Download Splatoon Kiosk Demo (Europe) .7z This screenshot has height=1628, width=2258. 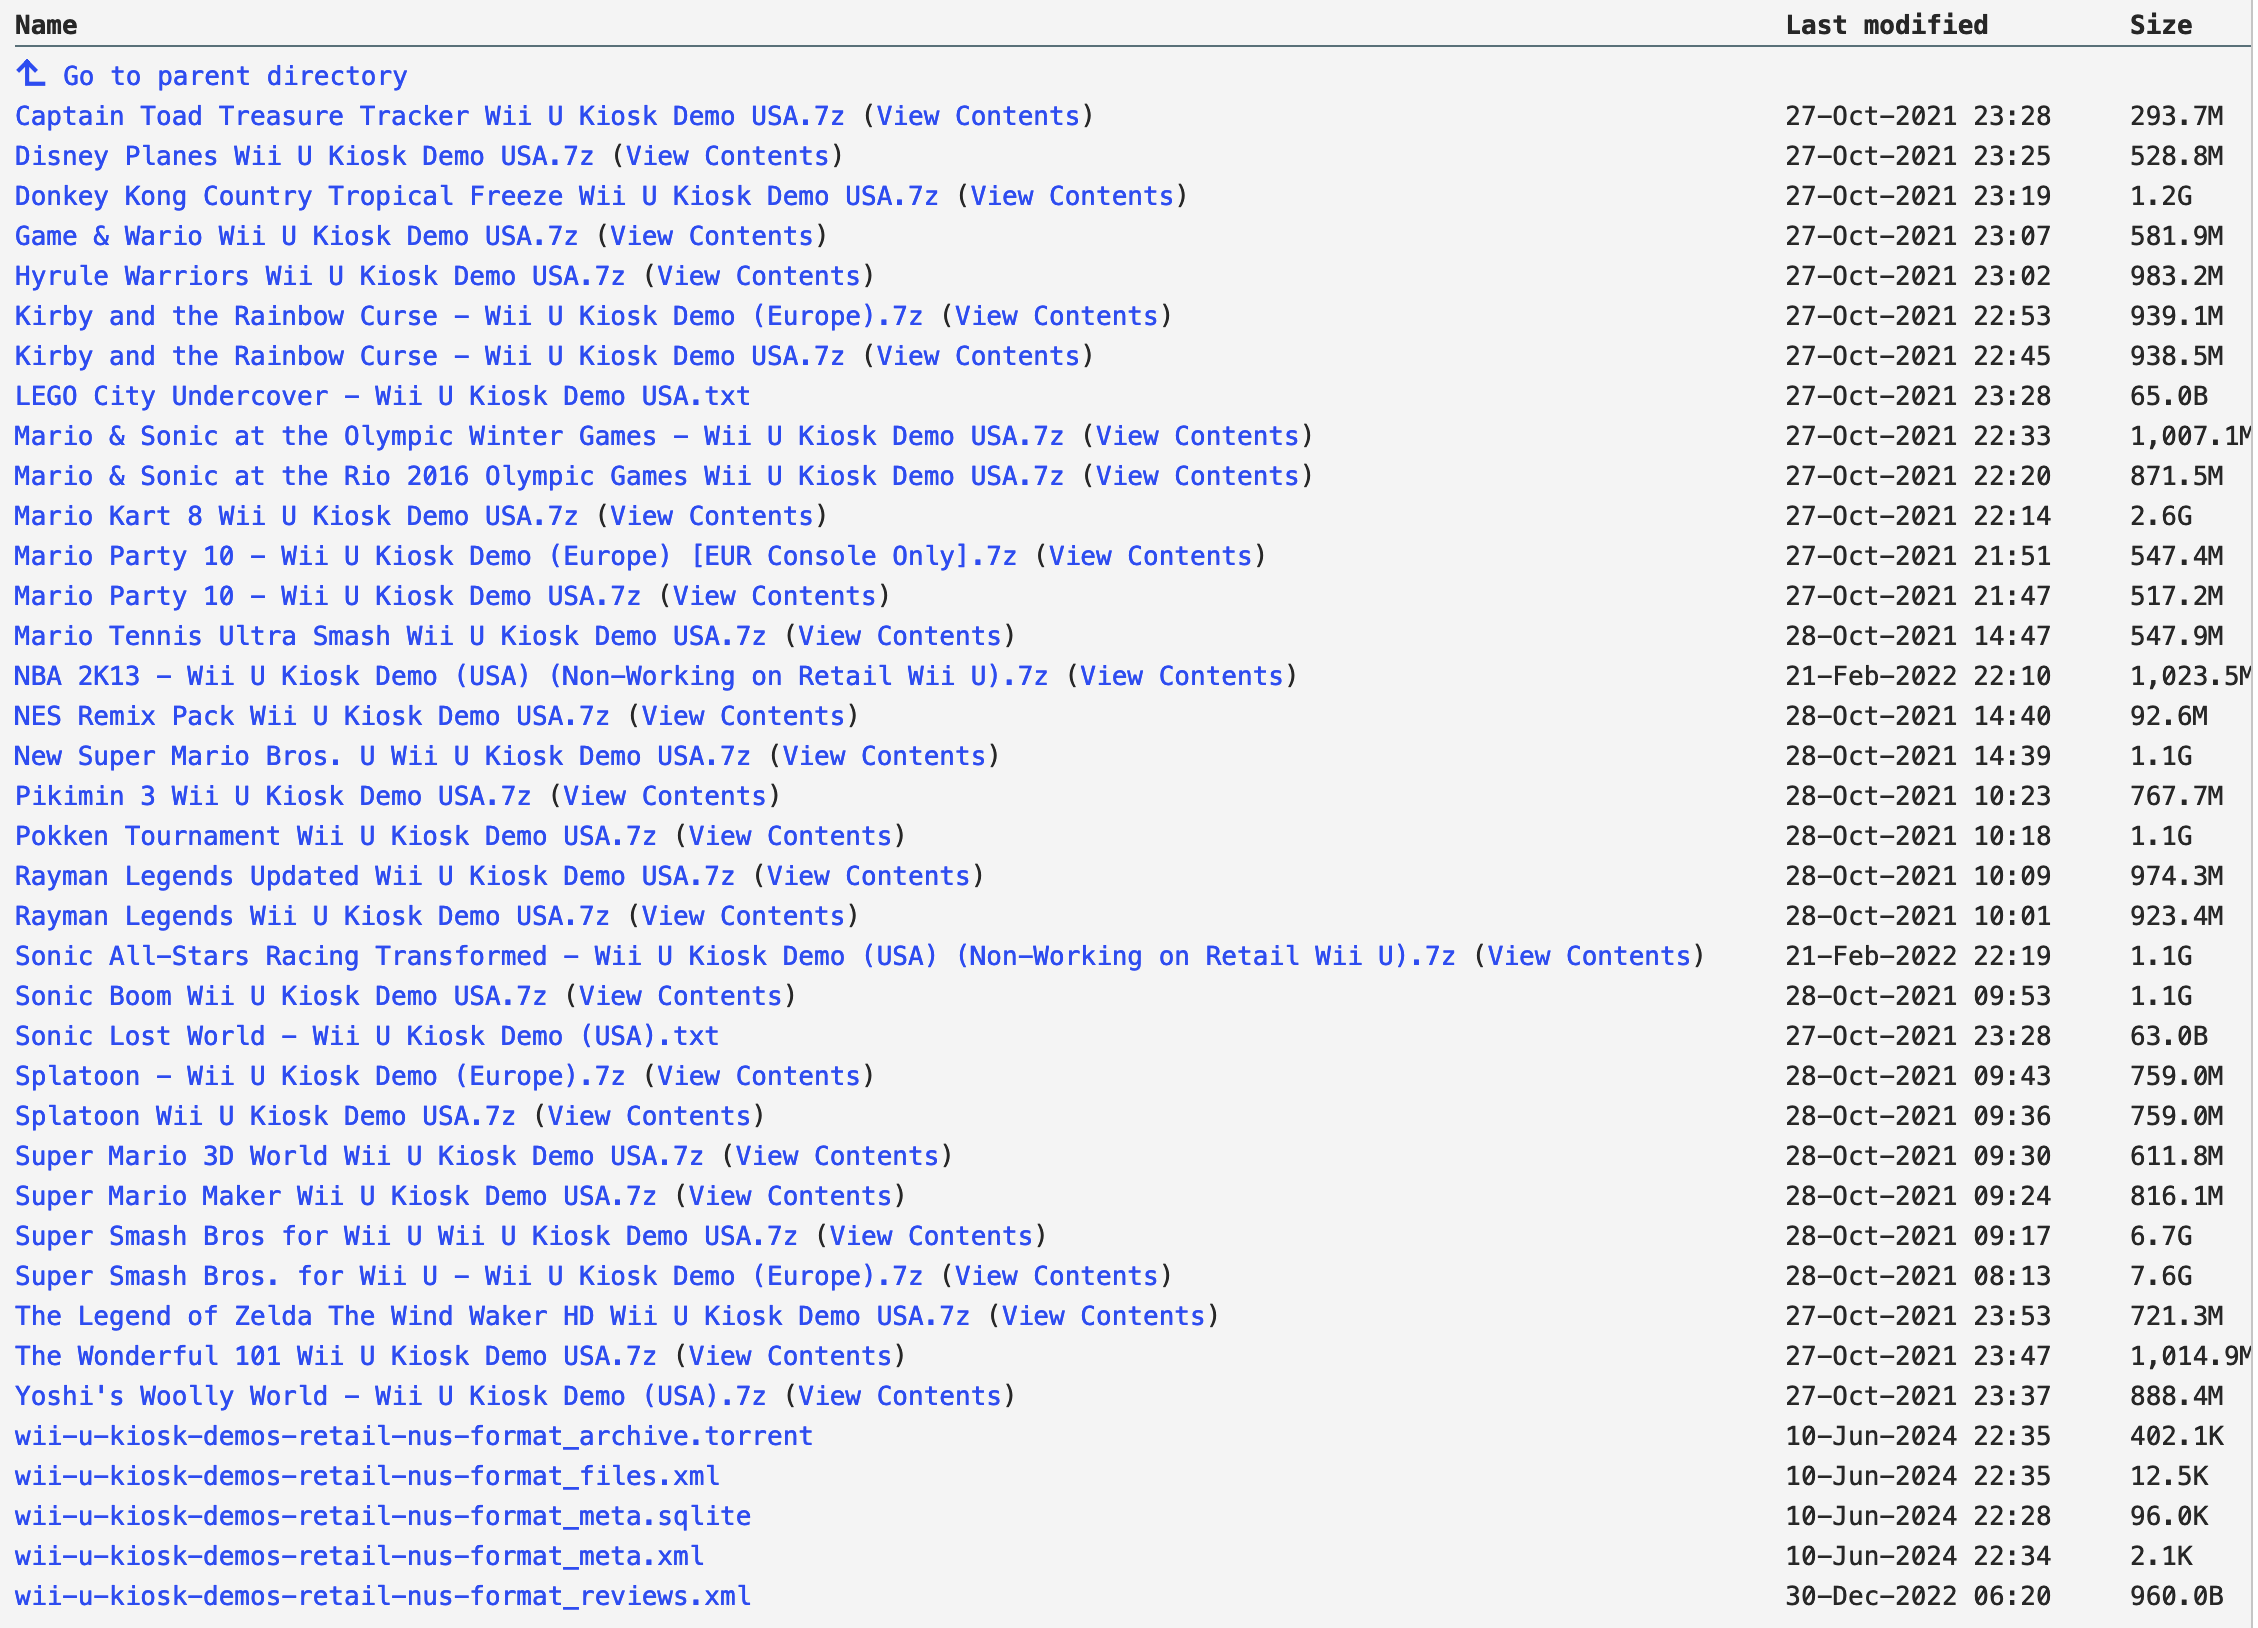click(320, 1076)
